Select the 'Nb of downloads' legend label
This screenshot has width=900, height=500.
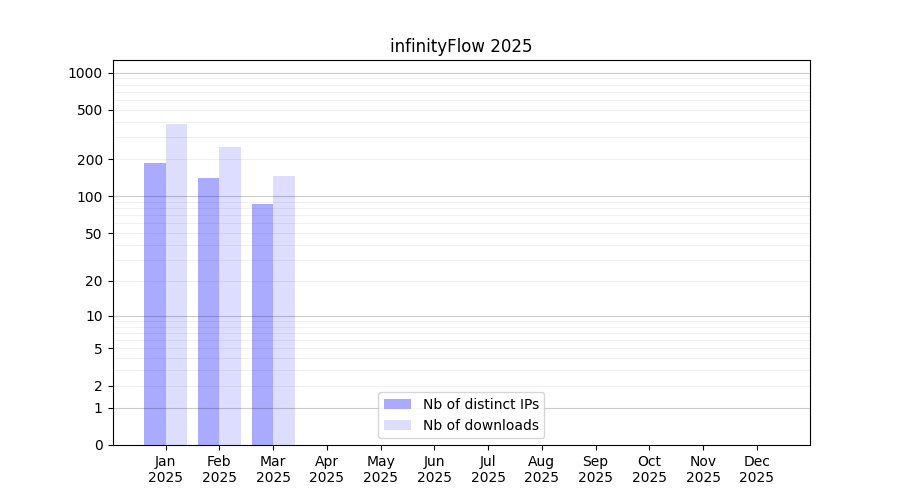(481, 425)
